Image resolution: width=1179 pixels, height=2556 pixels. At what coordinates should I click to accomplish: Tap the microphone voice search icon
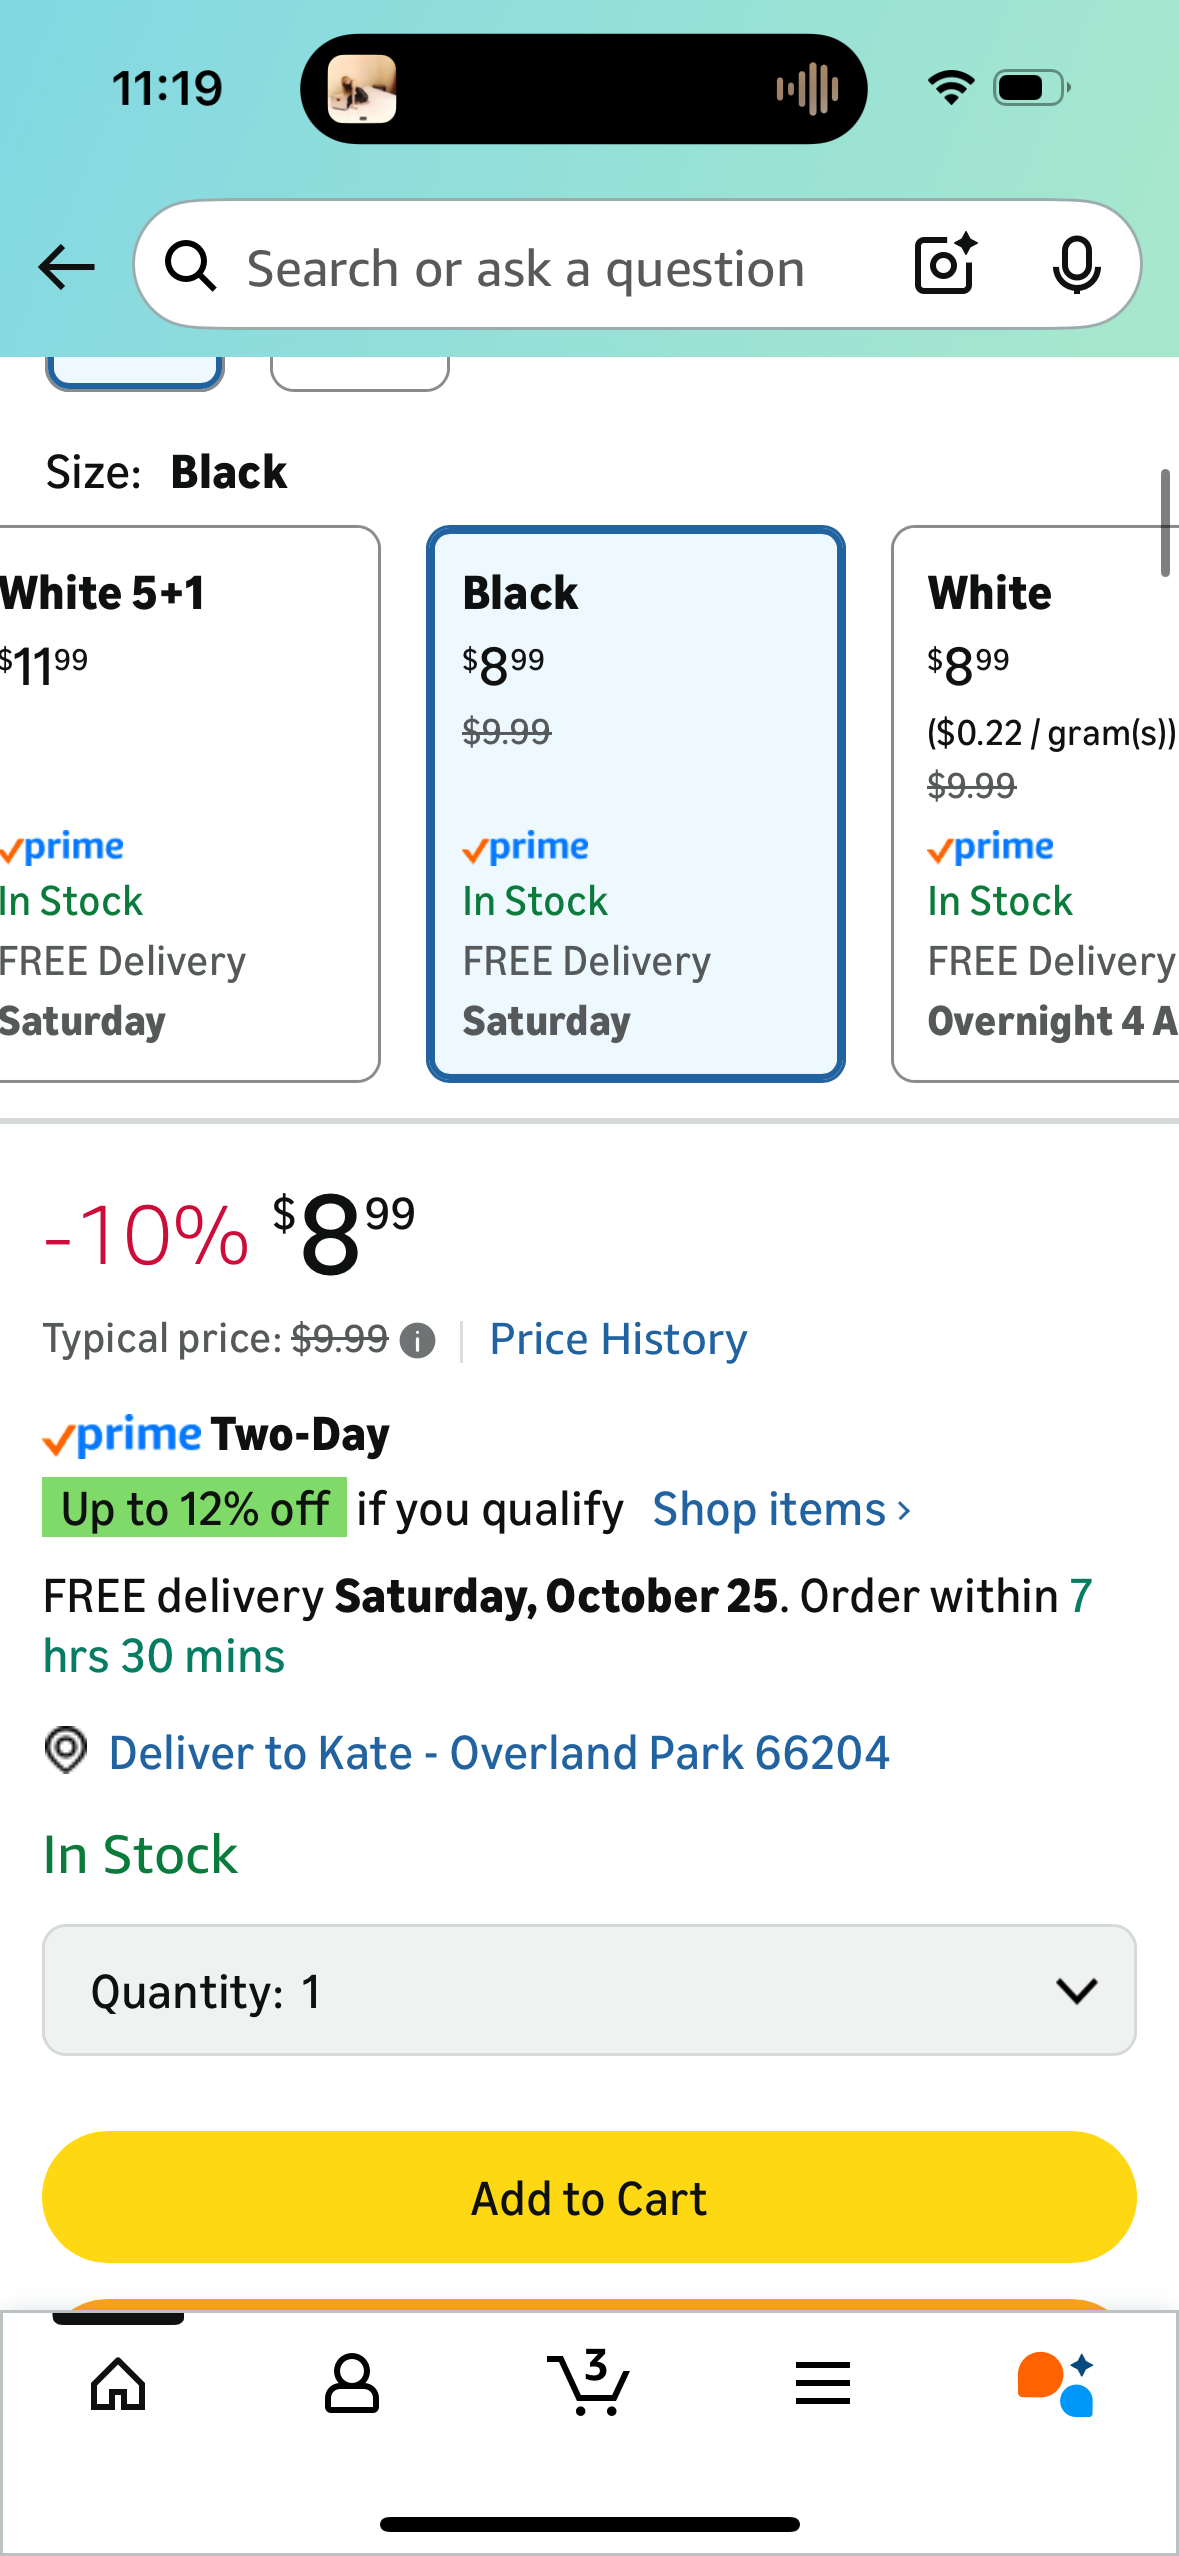1076,266
